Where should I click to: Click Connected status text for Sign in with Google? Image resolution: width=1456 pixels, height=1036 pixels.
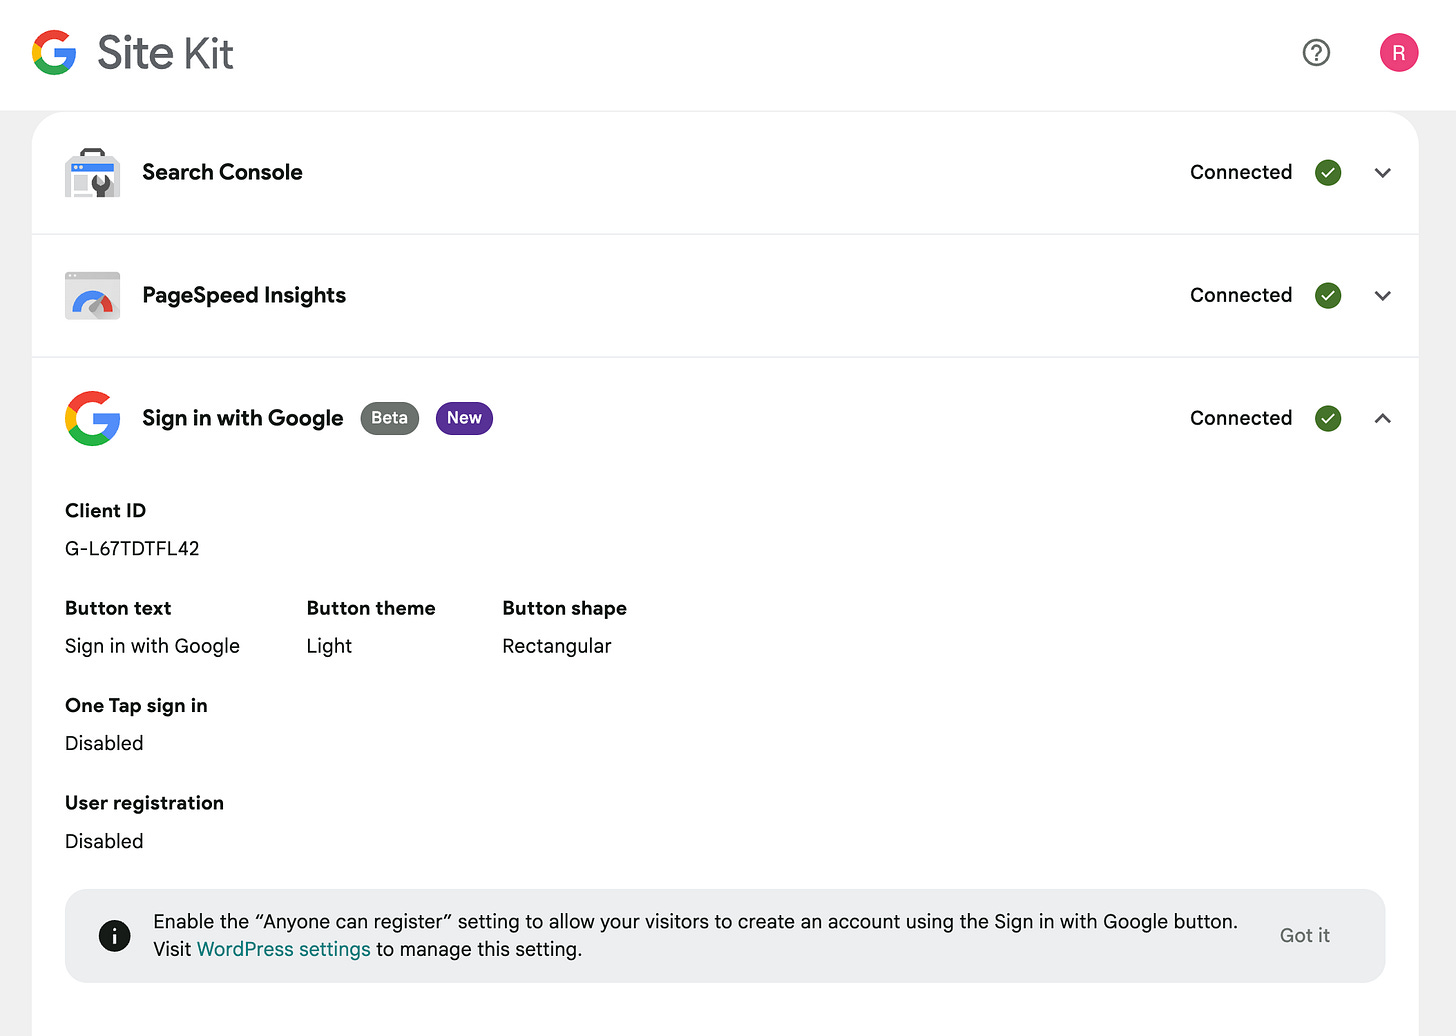1241,418
